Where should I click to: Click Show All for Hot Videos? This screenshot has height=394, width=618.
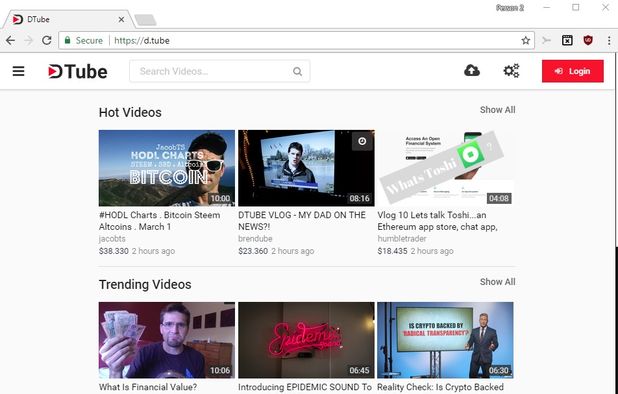(497, 110)
